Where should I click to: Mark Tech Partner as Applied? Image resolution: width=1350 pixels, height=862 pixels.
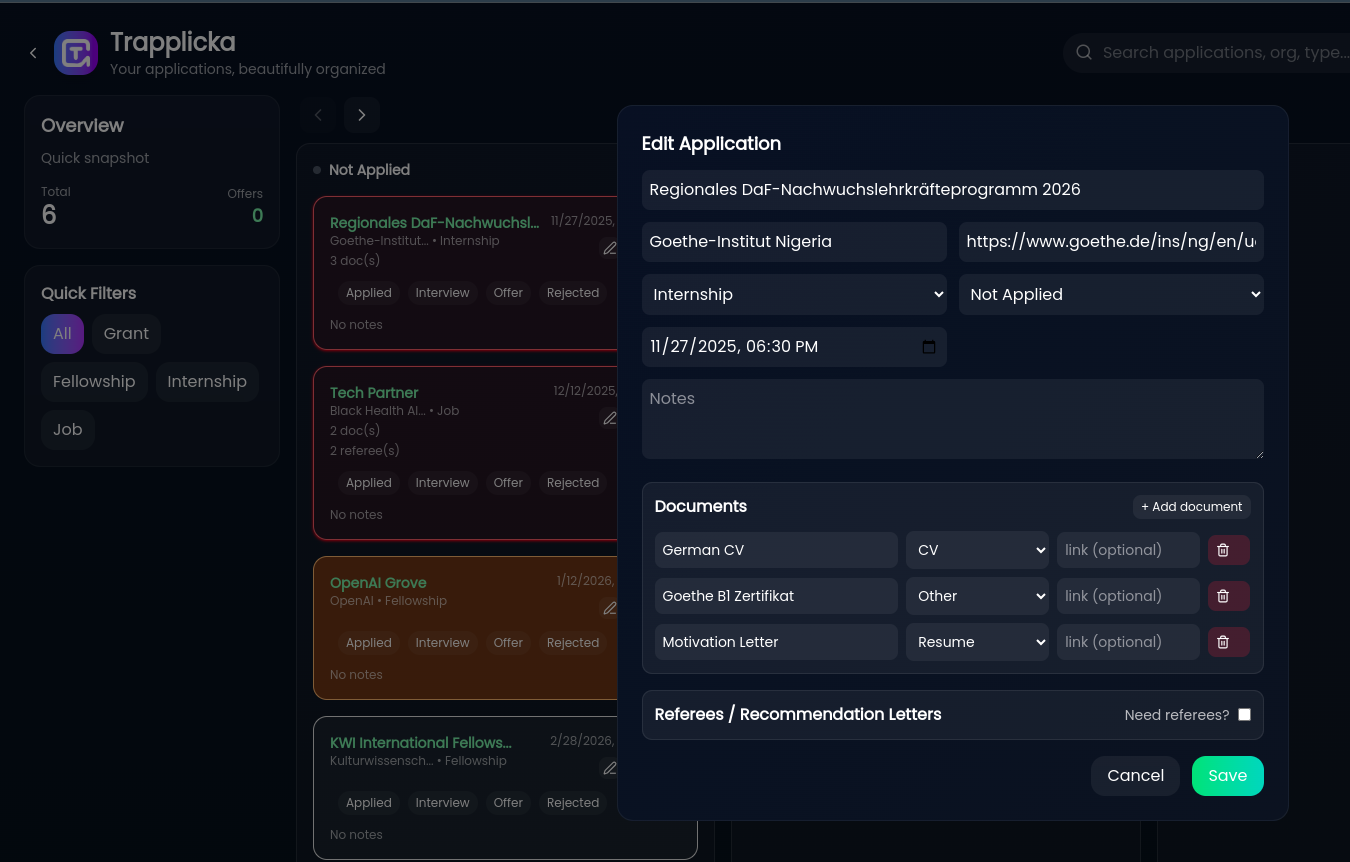coord(368,482)
